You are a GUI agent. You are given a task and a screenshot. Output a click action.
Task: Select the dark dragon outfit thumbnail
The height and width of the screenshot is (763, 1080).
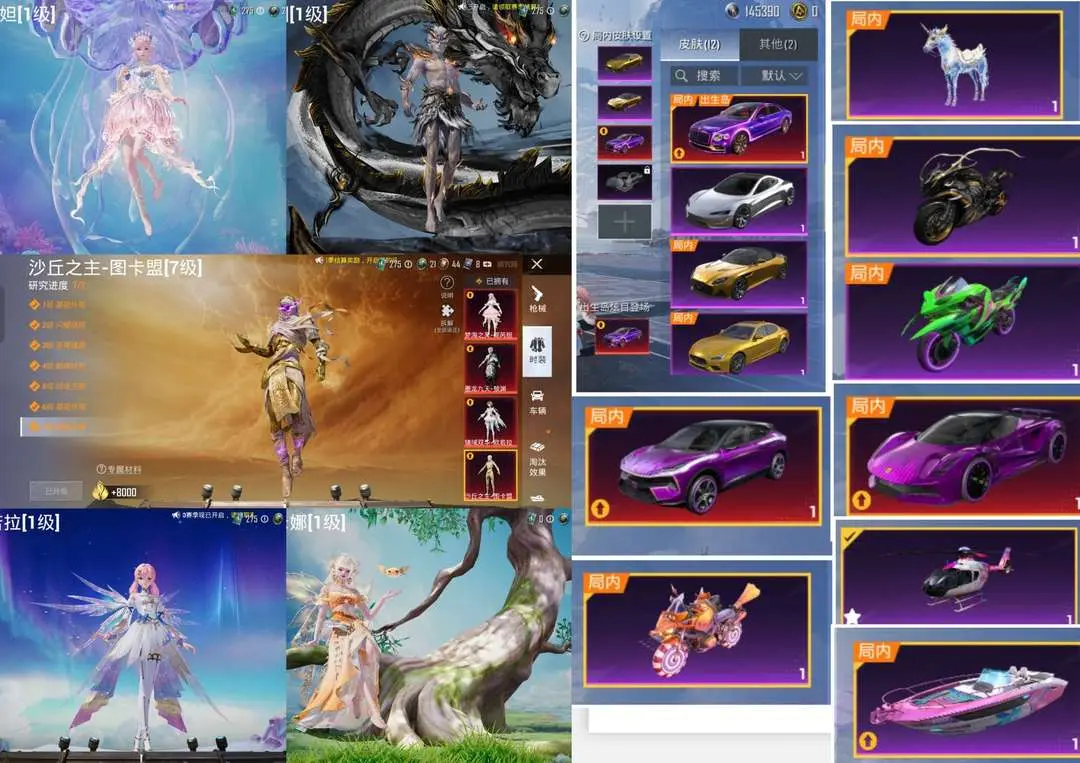tap(490, 368)
